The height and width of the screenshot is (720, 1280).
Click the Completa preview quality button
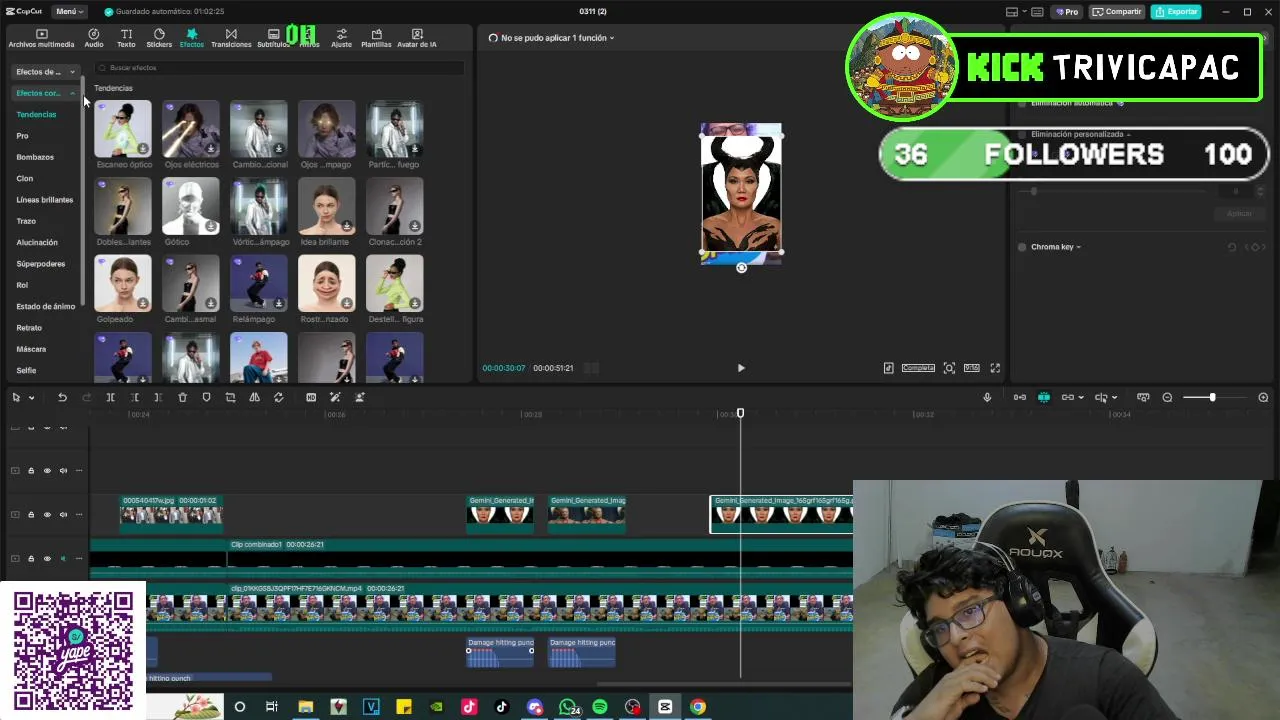(x=918, y=368)
